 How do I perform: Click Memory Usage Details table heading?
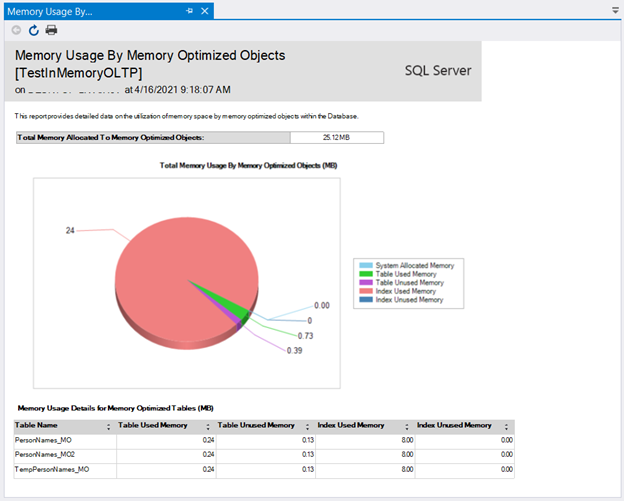[115, 408]
